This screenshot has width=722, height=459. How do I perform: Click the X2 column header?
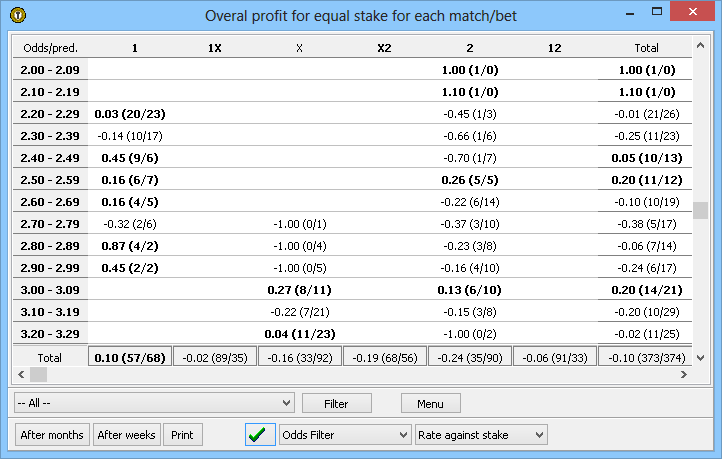coord(385,47)
